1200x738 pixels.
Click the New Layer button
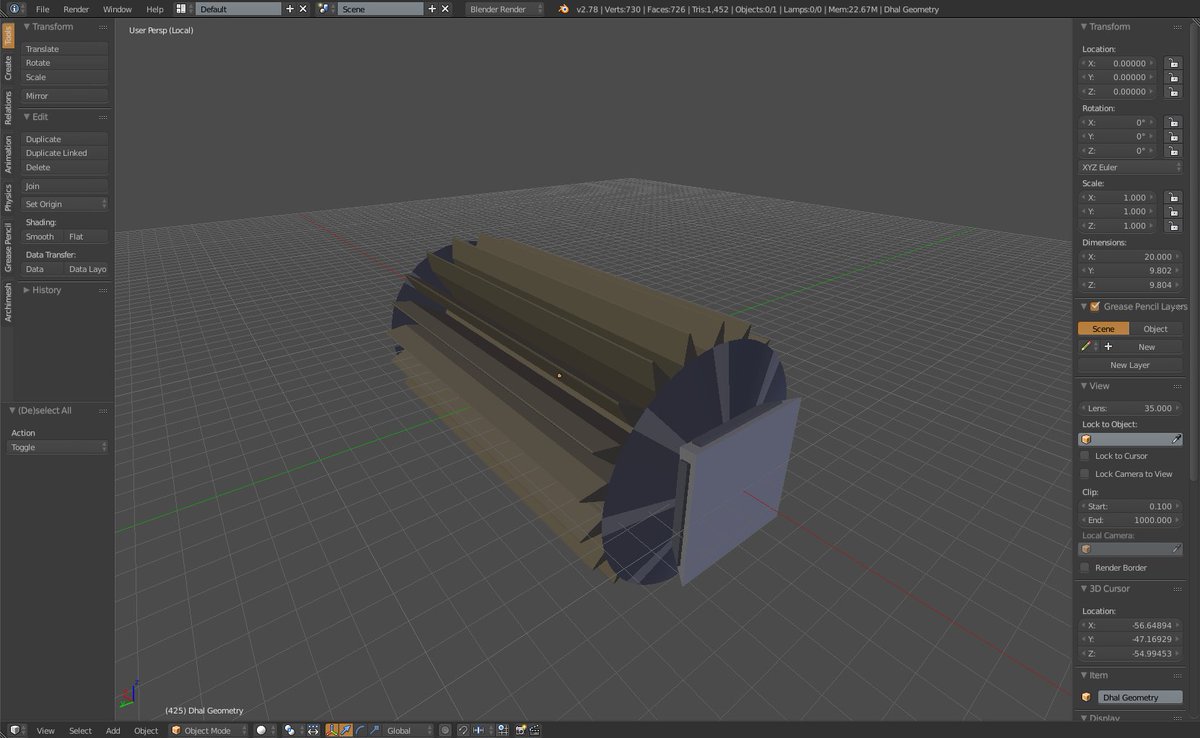click(1130, 365)
